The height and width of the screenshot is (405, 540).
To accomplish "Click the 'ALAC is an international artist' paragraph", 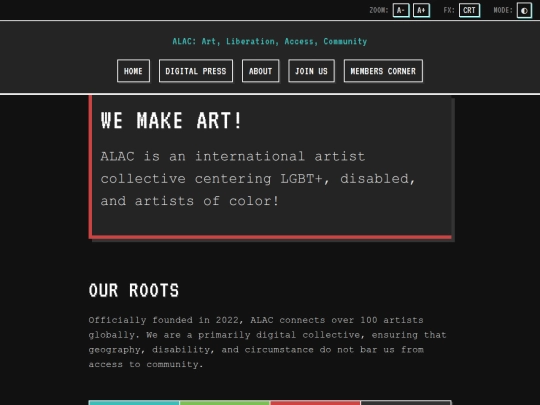I will coord(258,179).
